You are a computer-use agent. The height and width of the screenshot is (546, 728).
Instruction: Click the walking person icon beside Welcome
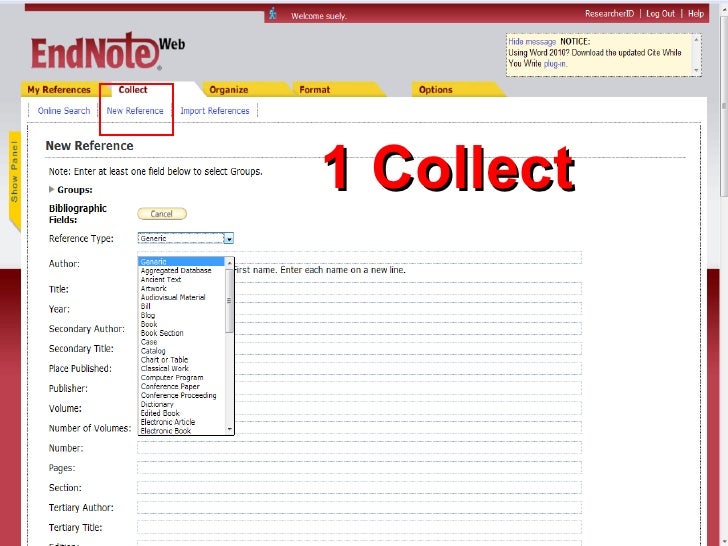pyautogui.click(x=273, y=13)
